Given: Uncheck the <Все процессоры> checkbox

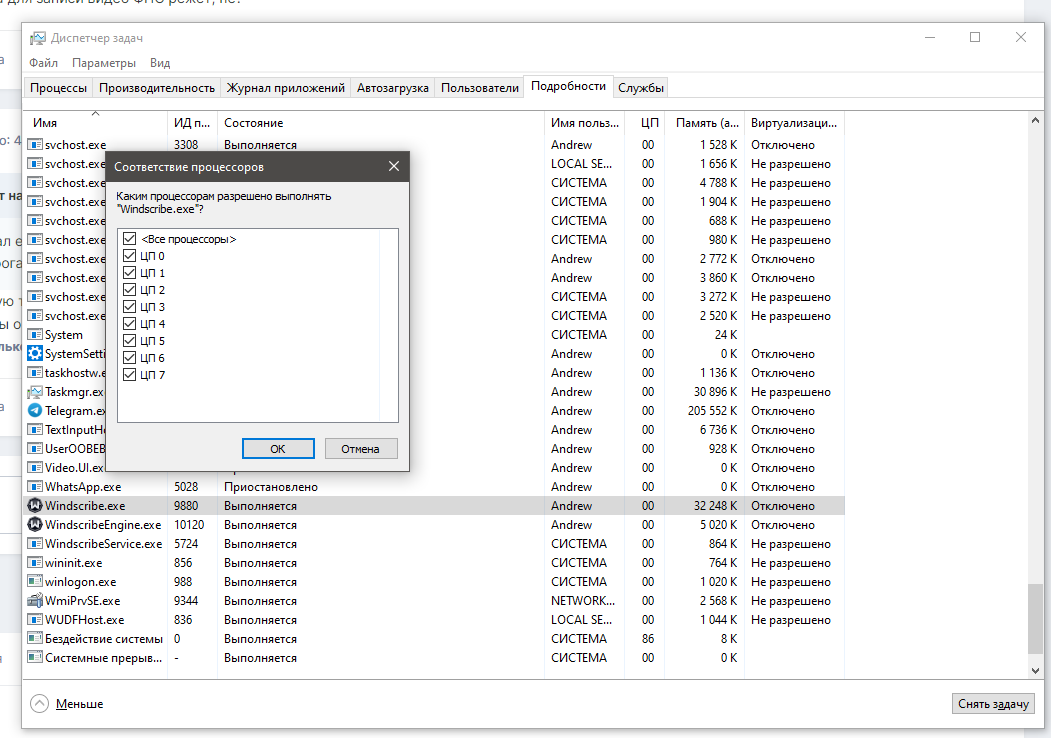Looking at the screenshot, I should click(x=128, y=240).
